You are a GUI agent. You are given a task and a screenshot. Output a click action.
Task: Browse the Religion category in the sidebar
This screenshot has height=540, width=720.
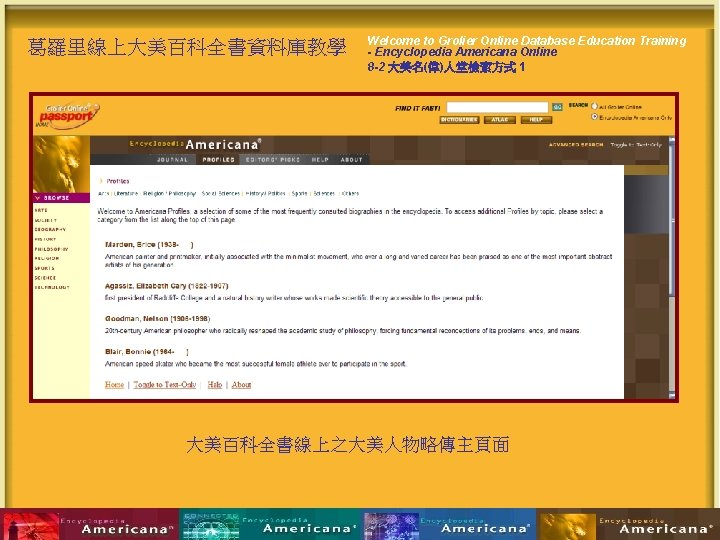click(46, 259)
